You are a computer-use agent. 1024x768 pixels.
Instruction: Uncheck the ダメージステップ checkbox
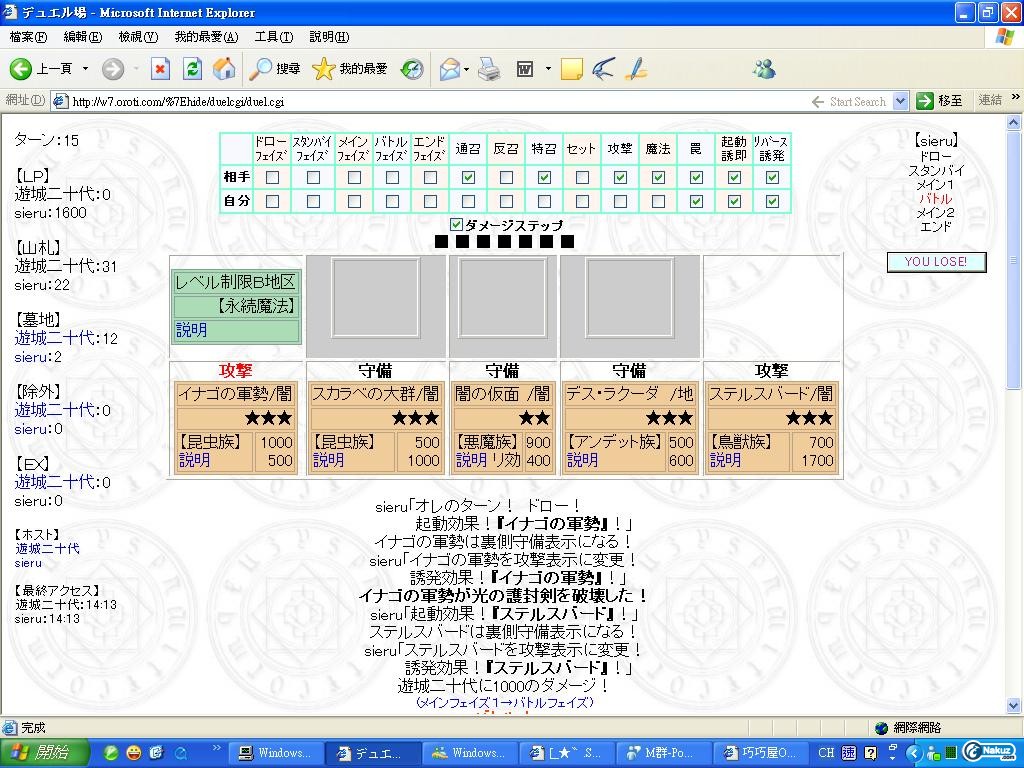(456, 225)
